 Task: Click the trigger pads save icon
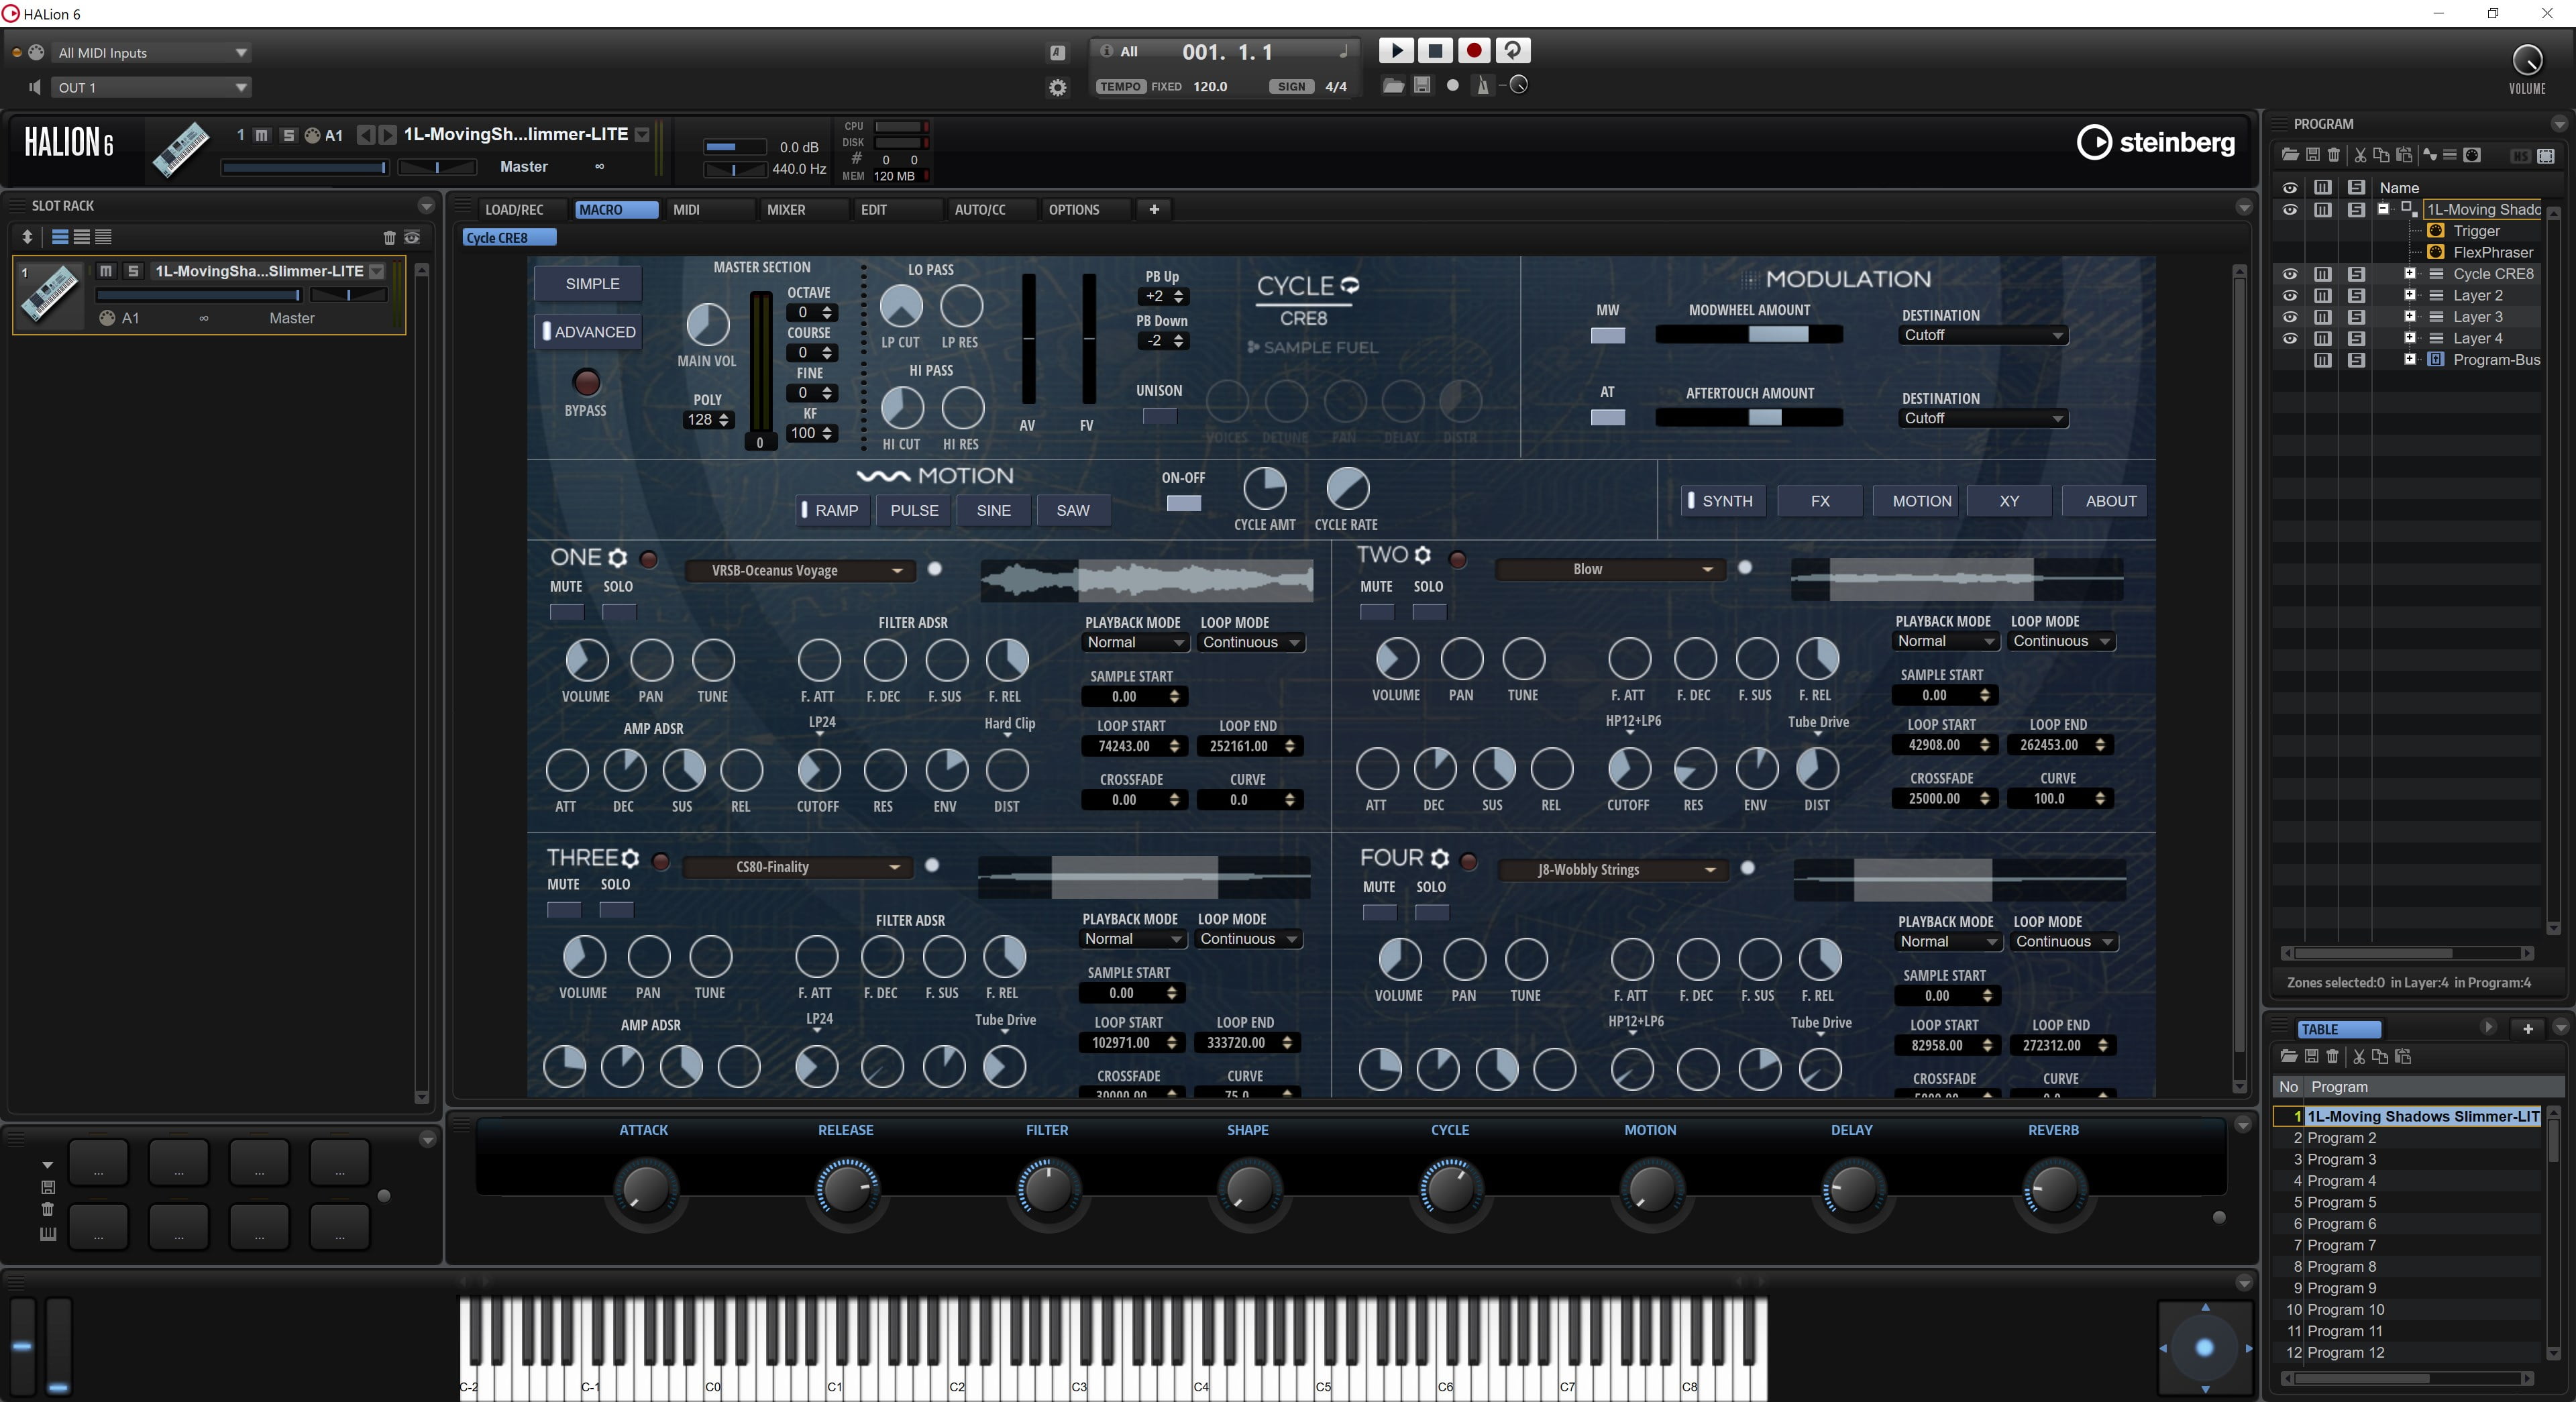tap(47, 1187)
